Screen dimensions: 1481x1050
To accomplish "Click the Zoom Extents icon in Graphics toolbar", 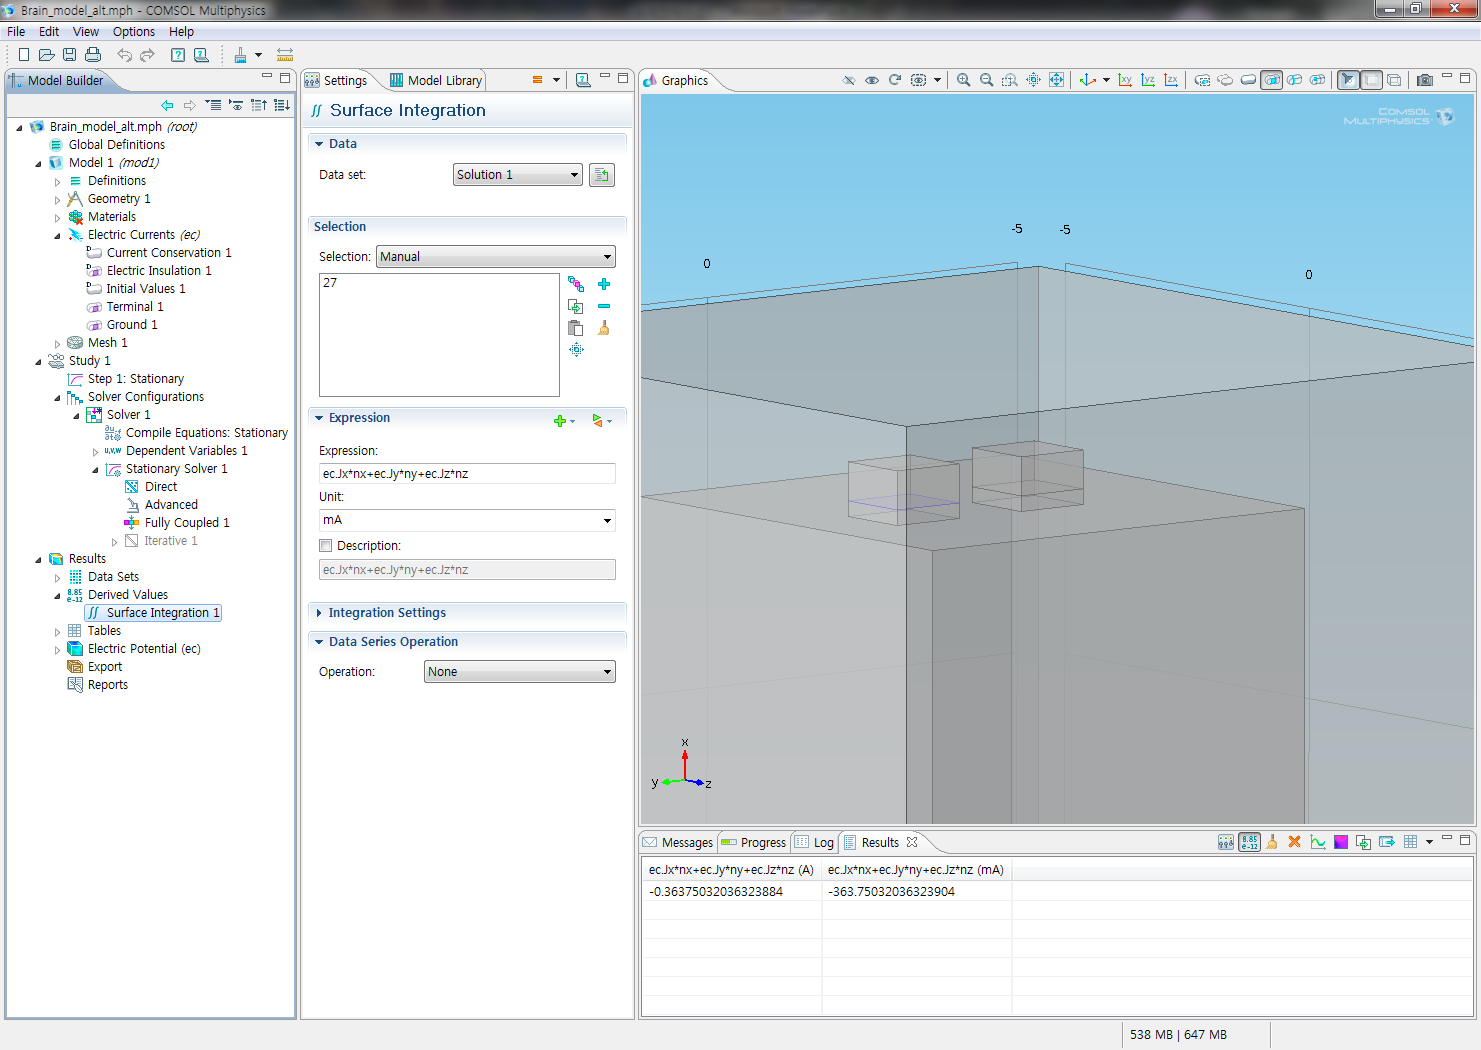I will (1056, 80).
